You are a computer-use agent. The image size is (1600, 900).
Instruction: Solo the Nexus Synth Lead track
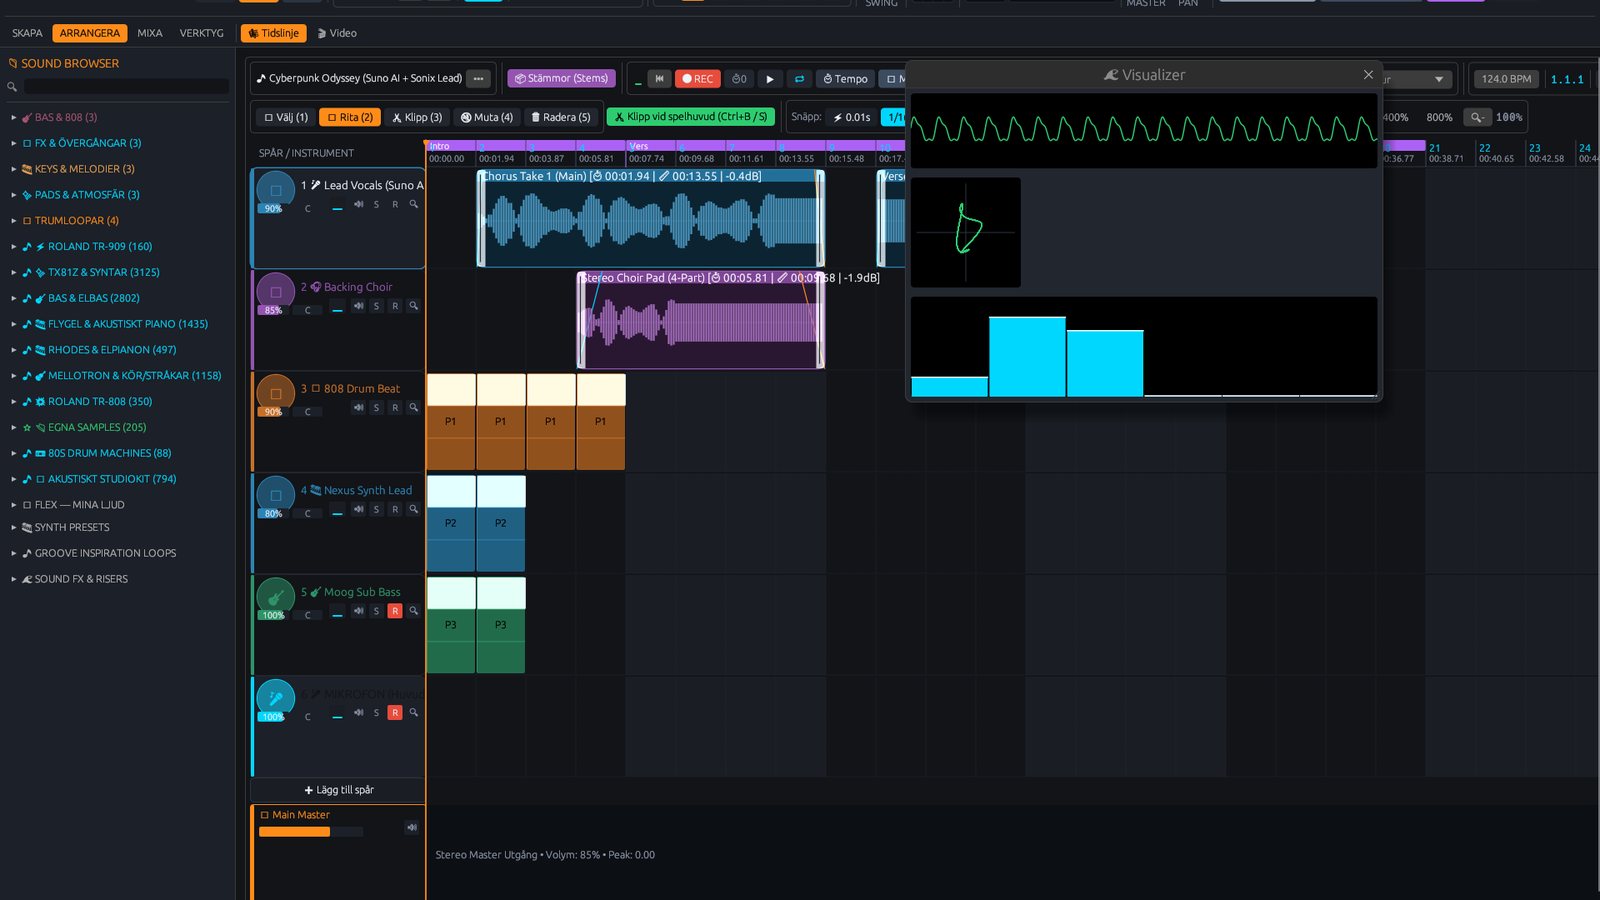(376, 510)
